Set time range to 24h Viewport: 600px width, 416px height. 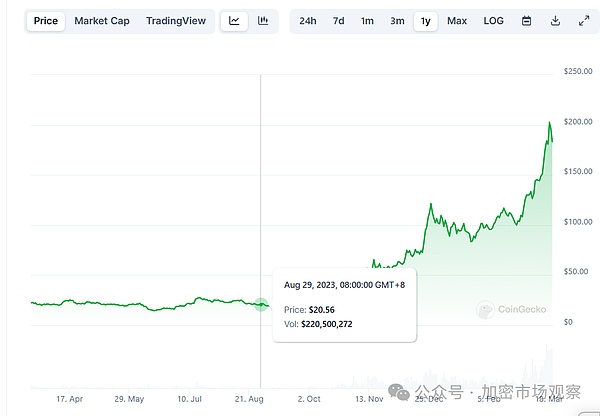point(308,21)
